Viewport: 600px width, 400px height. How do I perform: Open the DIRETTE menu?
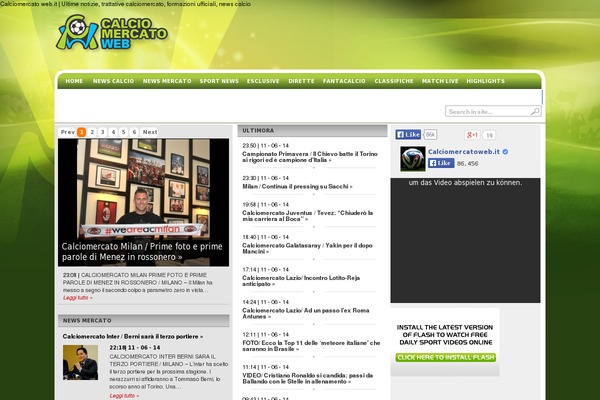click(301, 81)
